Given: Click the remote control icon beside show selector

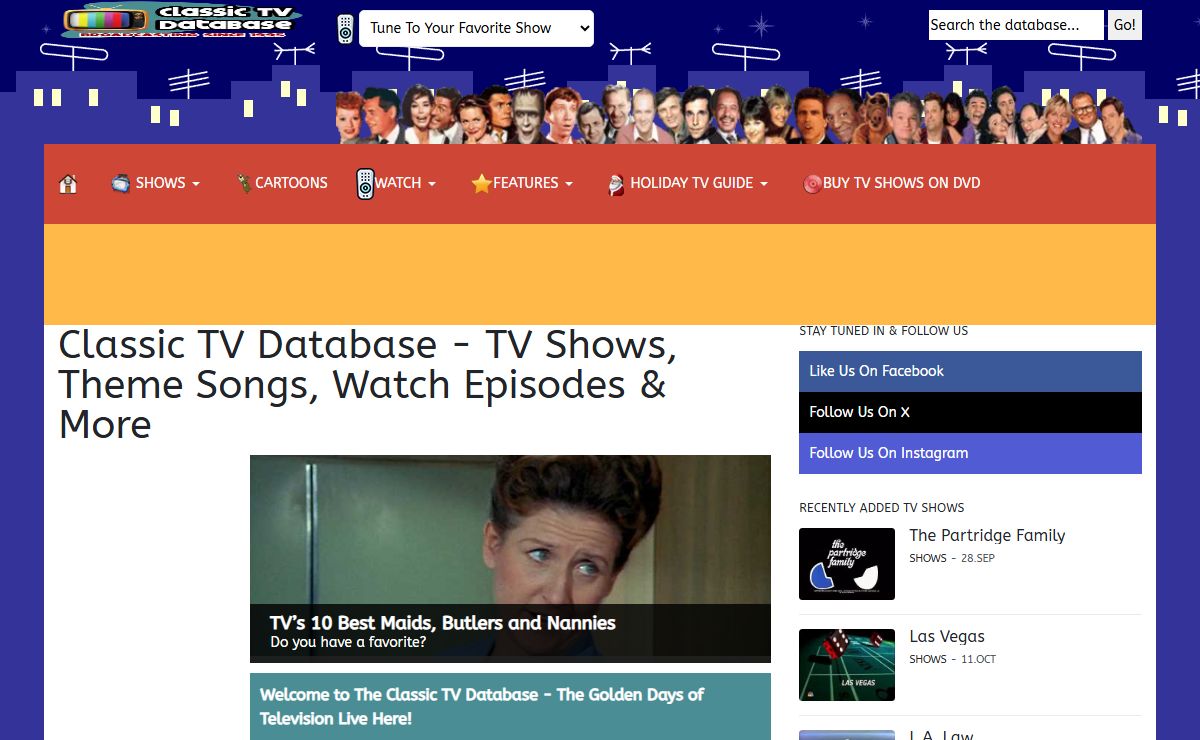Looking at the screenshot, I should pos(345,29).
